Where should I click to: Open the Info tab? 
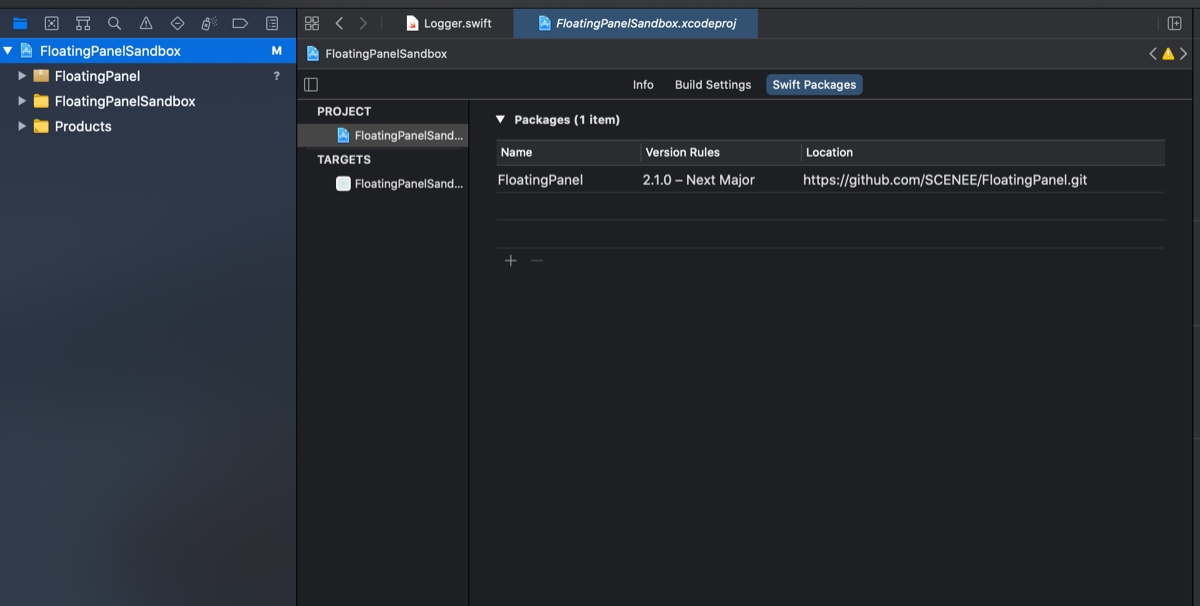click(x=643, y=85)
